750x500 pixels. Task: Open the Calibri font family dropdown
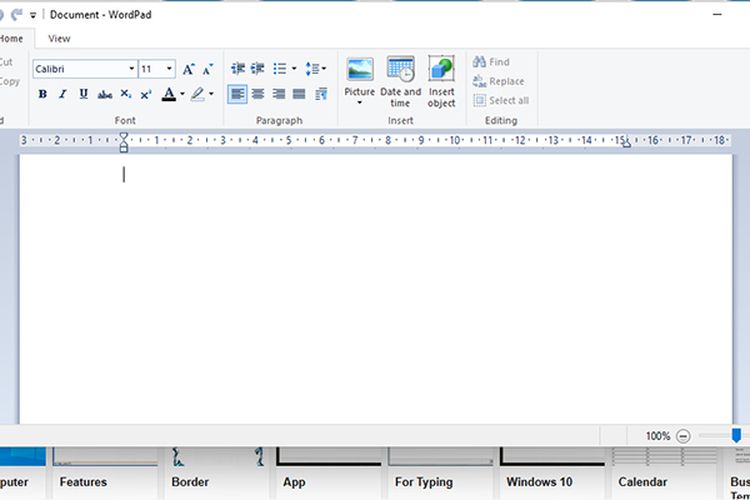pyautogui.click(x=132, y=69)
